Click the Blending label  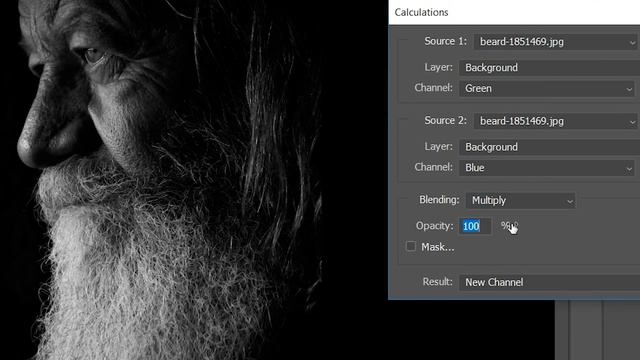click(x=439, y=200)
